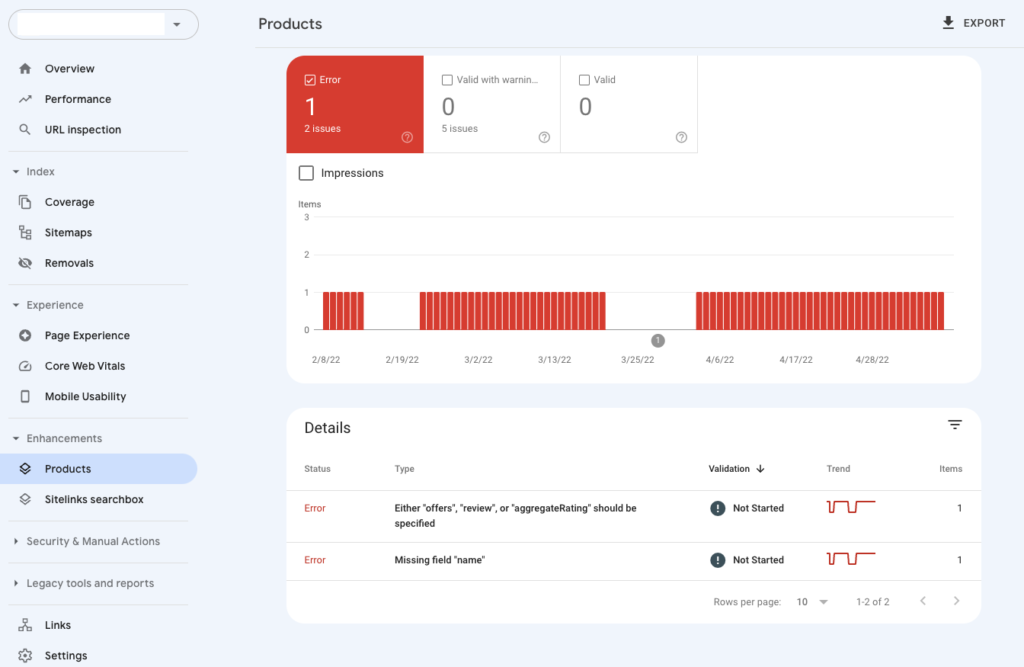Click the 2/8/22 date label on chart
The width and height of the screenshot is (1024, 667).
click(326, 360)
